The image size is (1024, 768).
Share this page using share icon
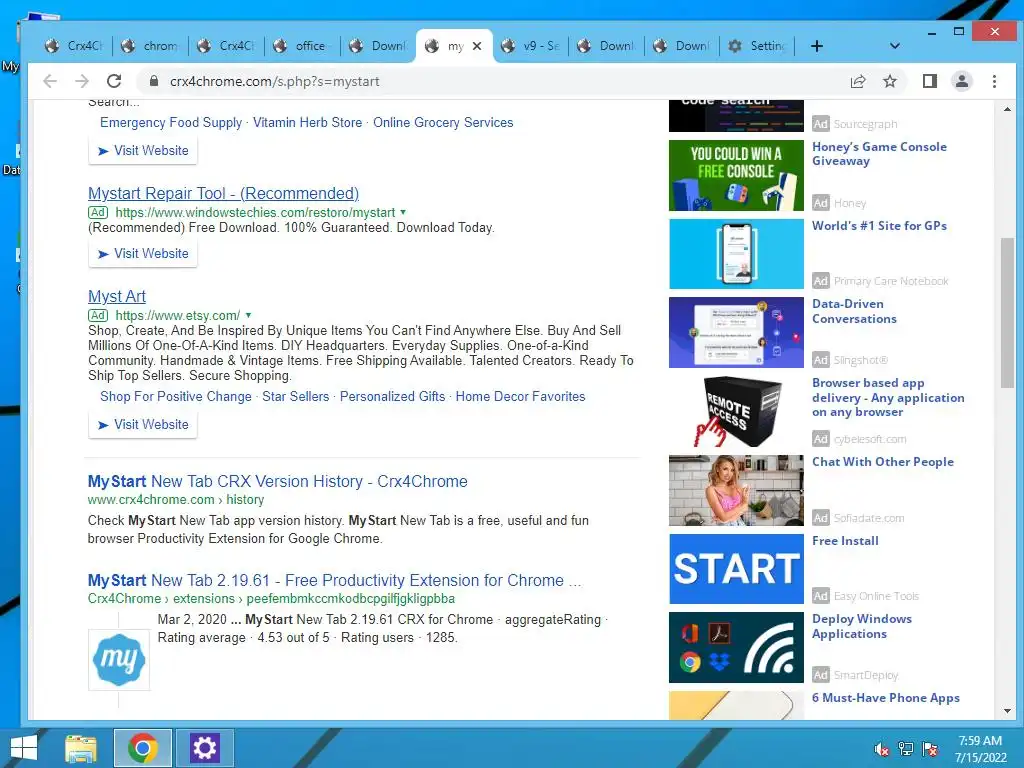pos(857,81)
